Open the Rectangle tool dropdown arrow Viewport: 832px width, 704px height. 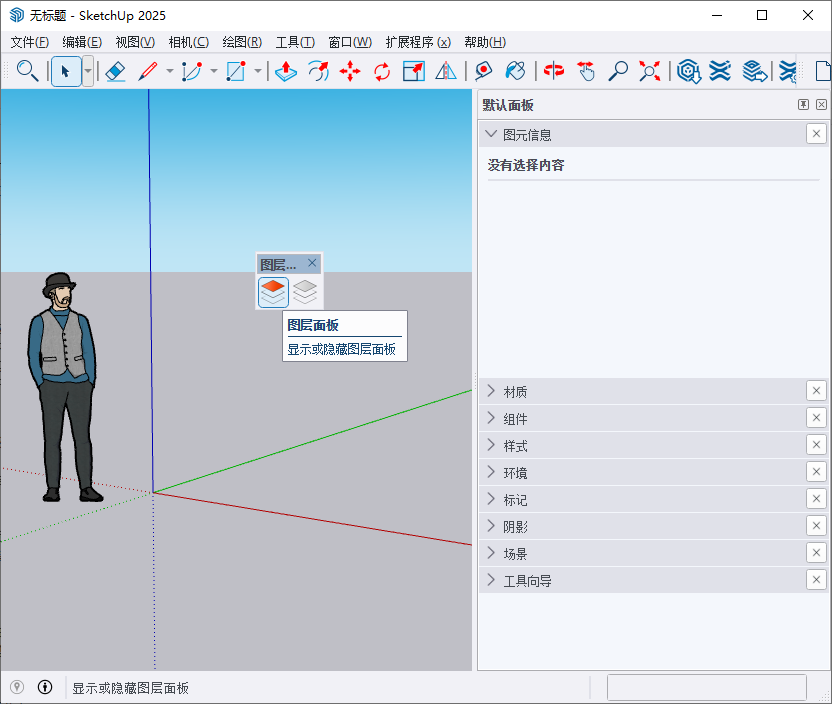coord(257,71)
